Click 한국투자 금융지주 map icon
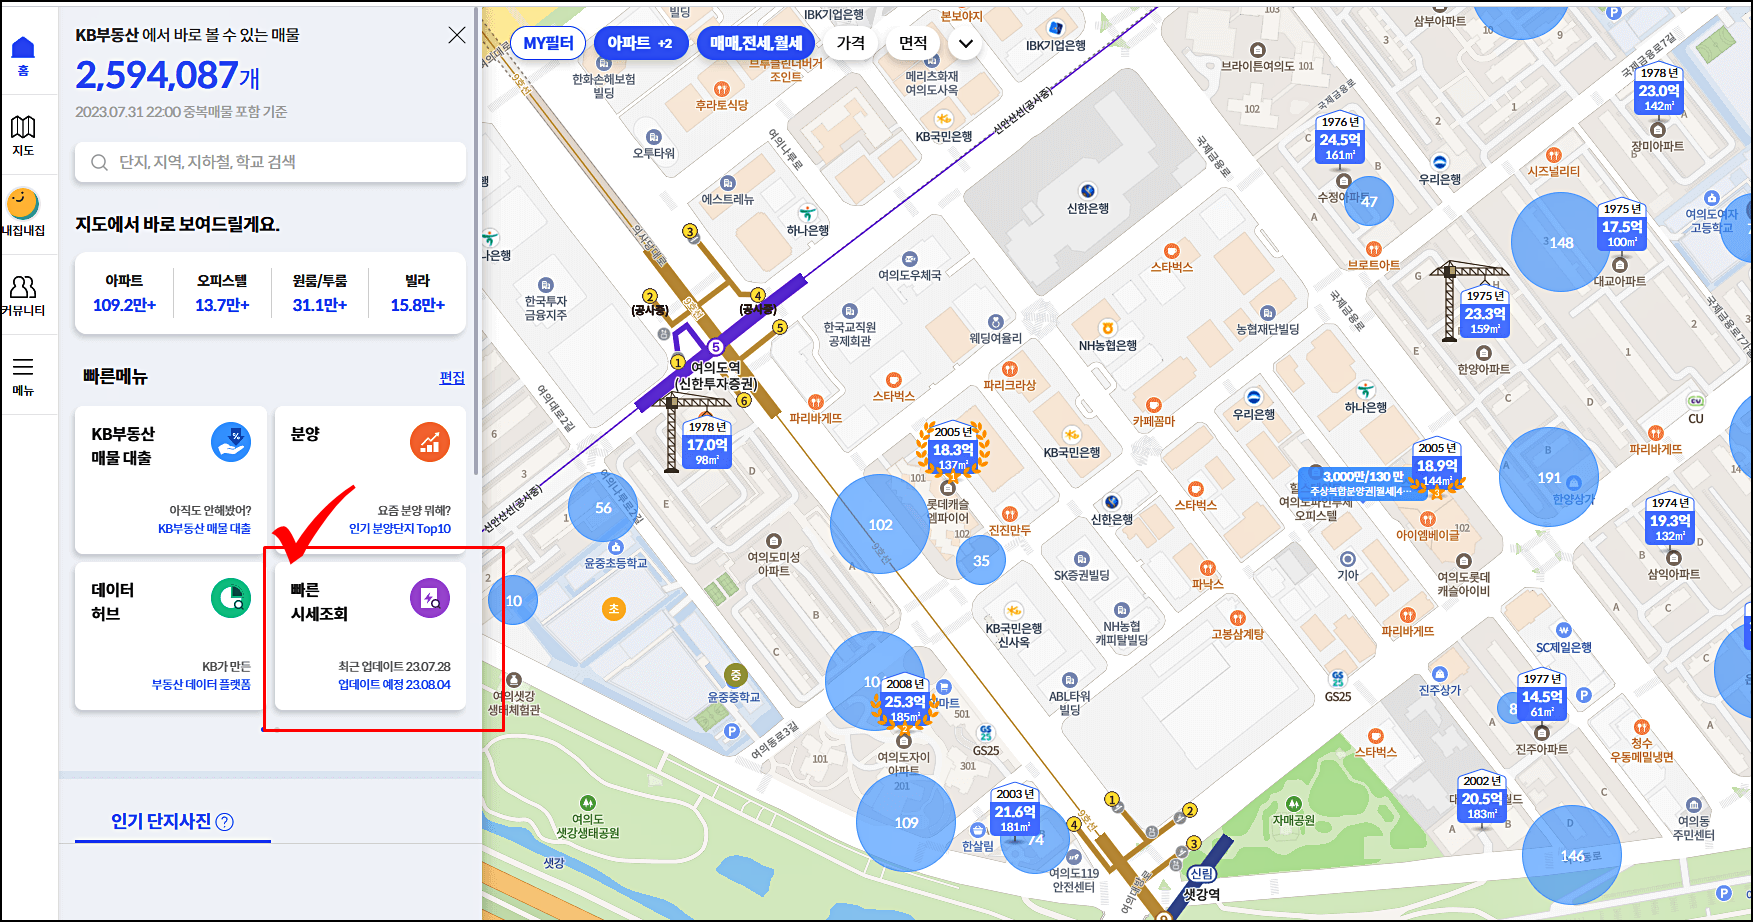This screenshot has width=1753, height=922. coord(545,285)
